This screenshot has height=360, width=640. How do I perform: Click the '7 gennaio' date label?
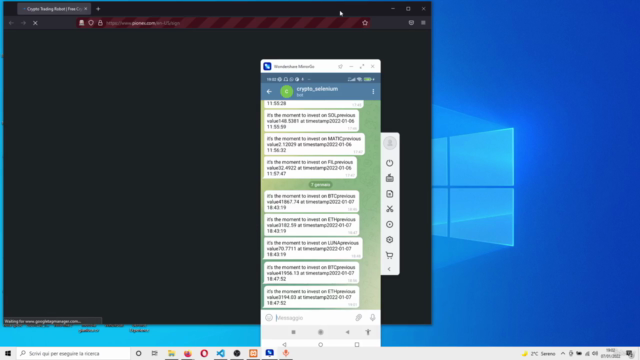coord(320,184)
